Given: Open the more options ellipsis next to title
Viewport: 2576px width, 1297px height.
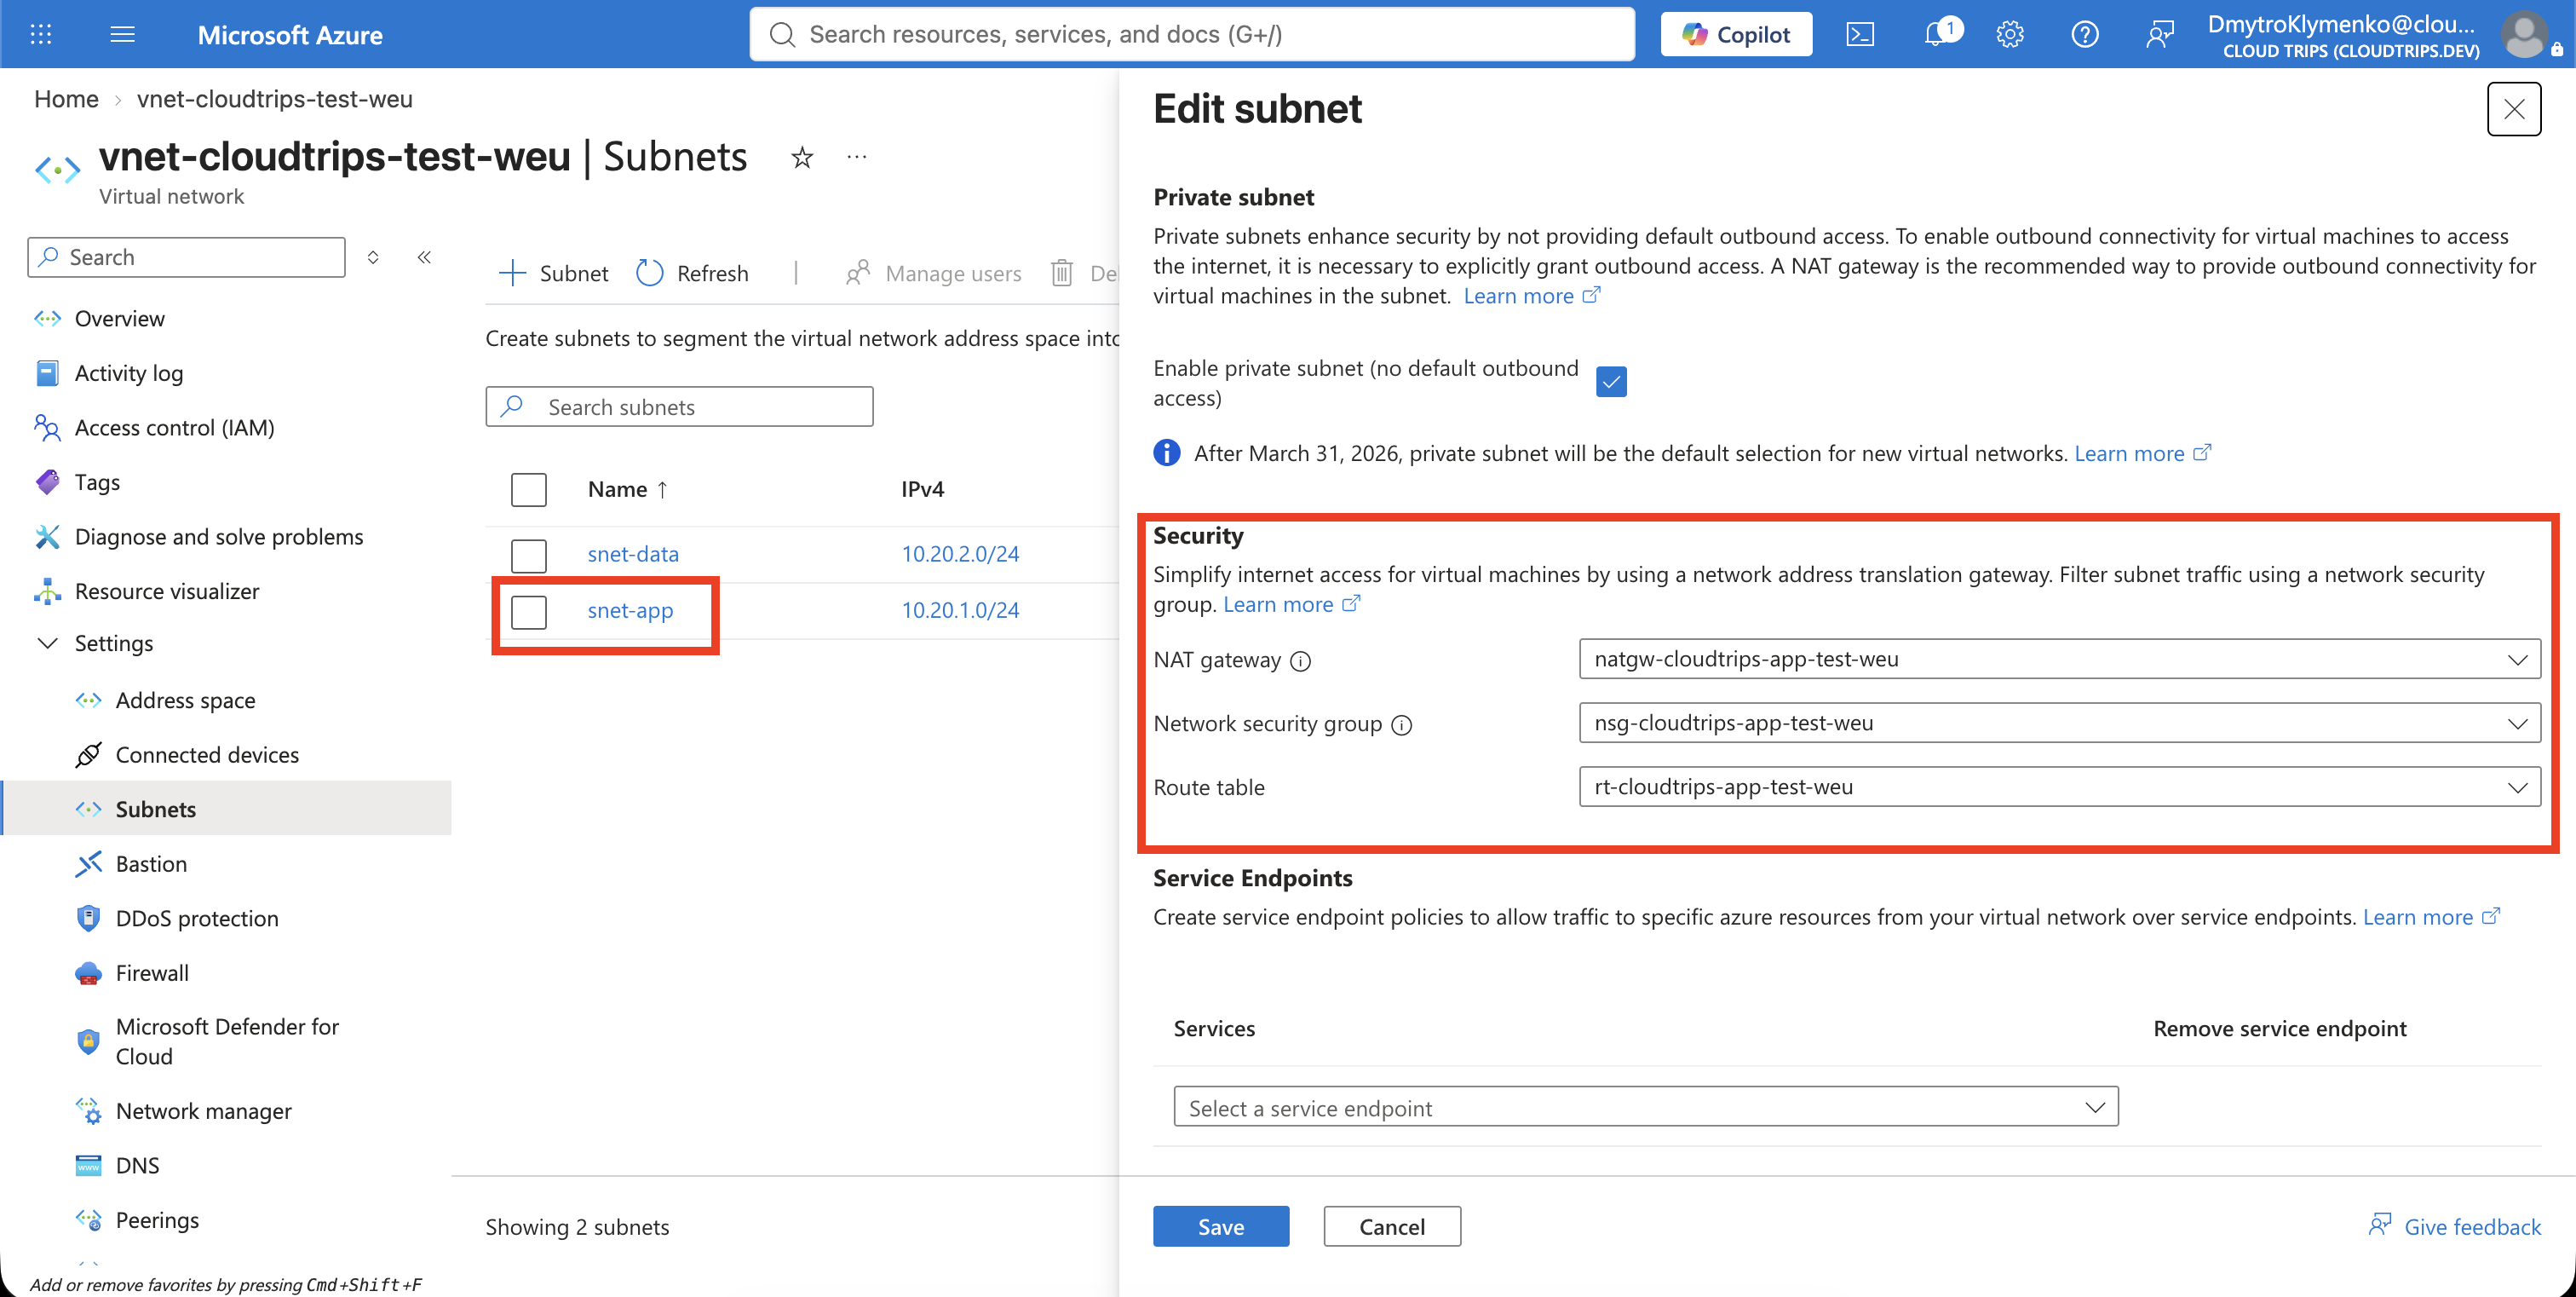Looking at the screenshot, I should (857, 157).
